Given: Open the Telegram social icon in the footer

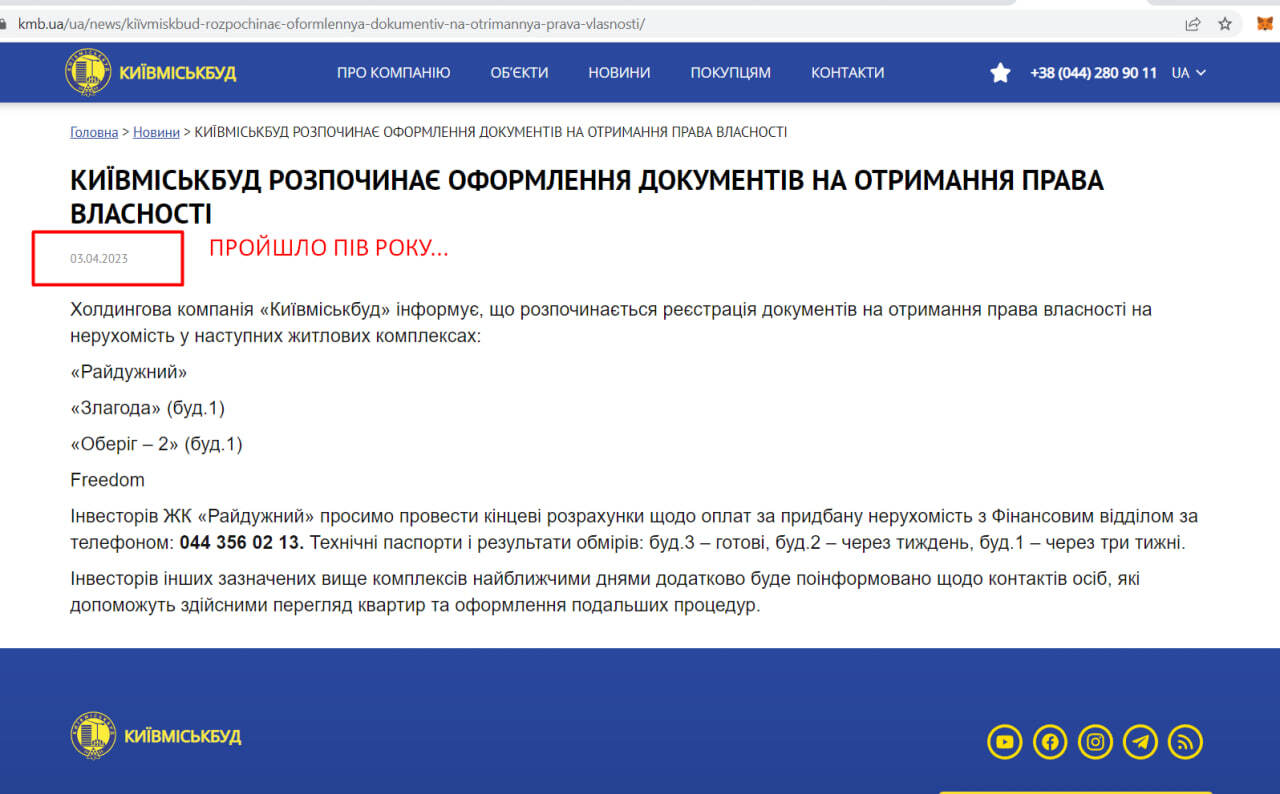Looking at the screenshot, I should click(1141, 742).
